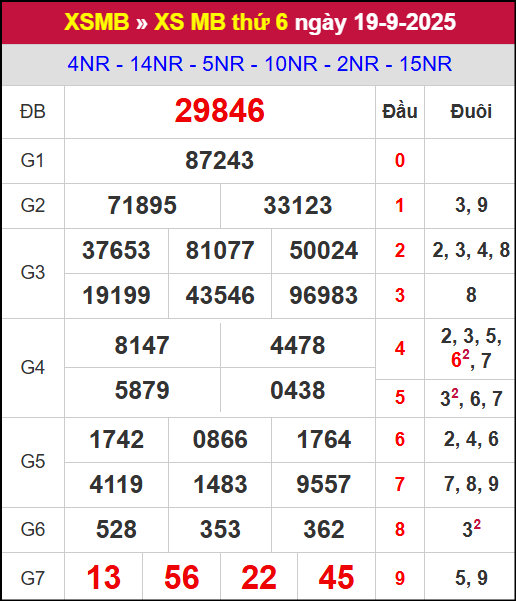
Task: Click G3 number 96983
Action: 324,295
